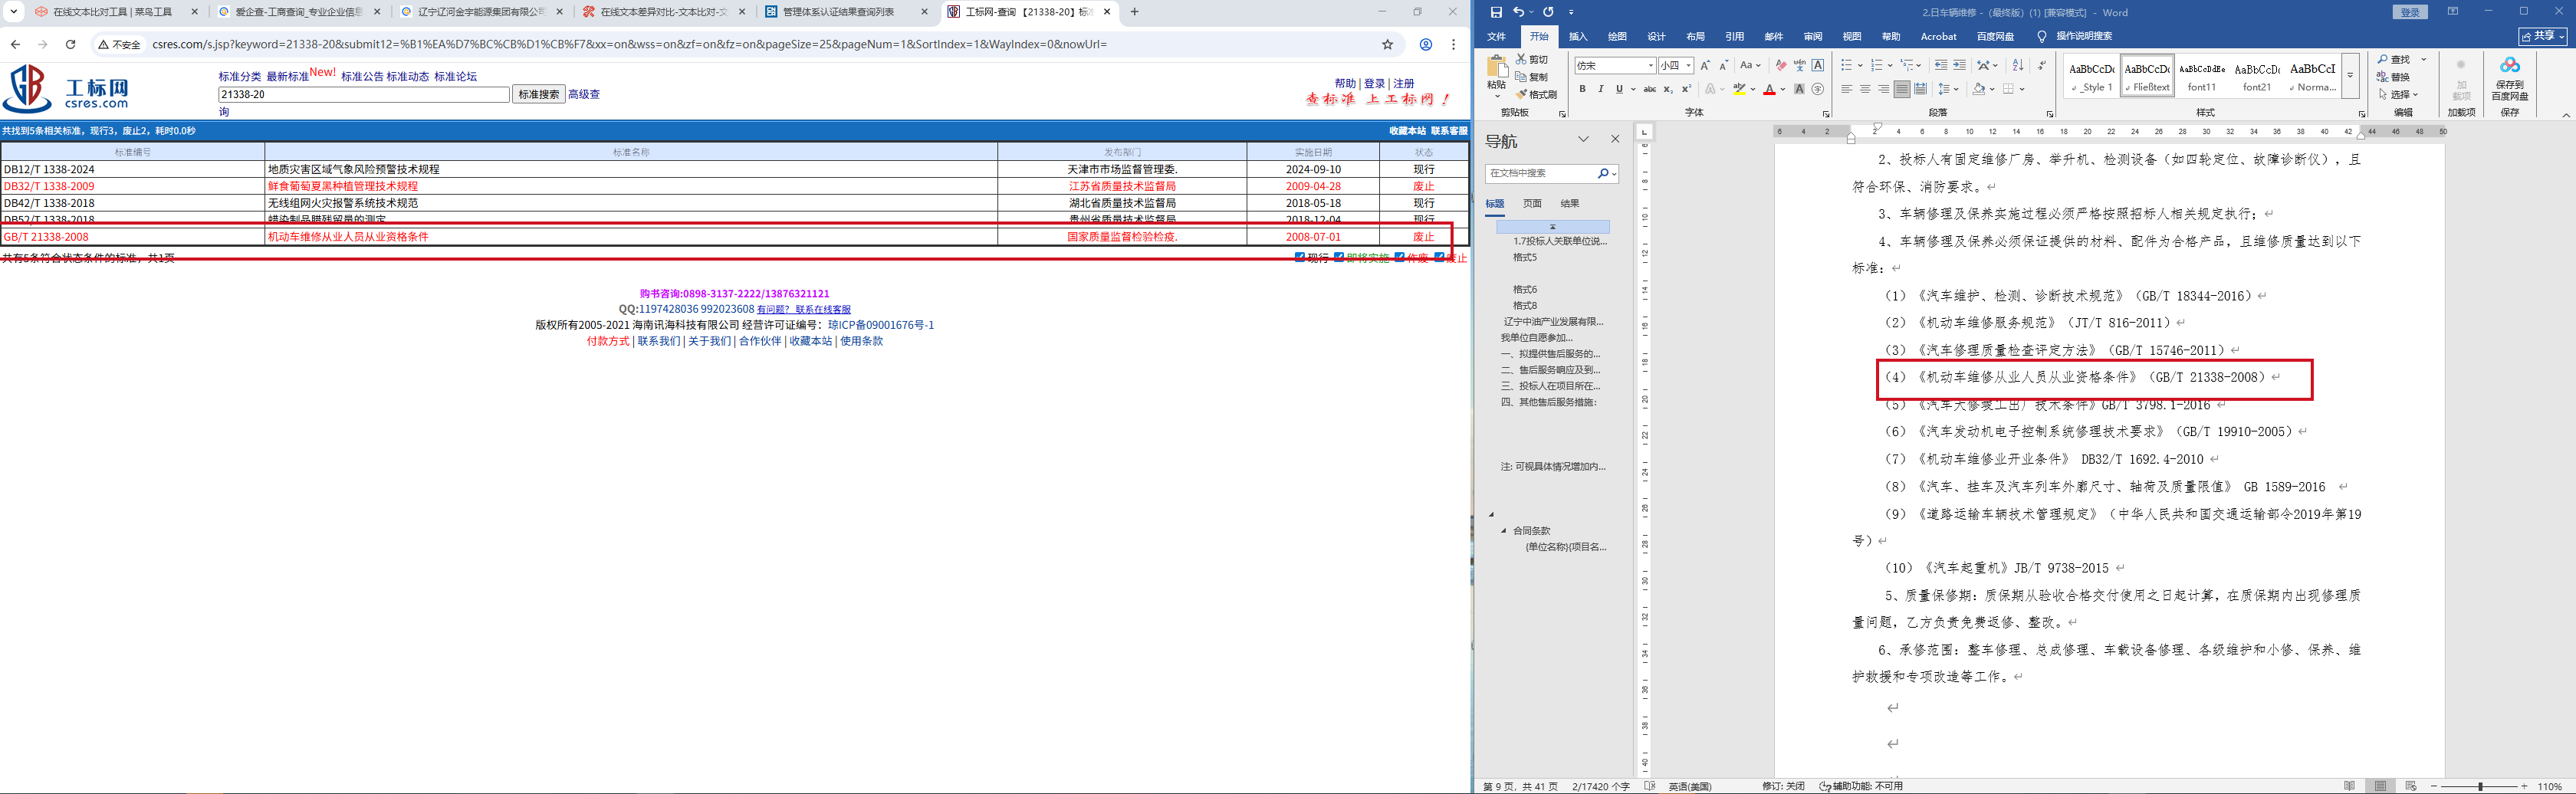The height and width of the screenshot is (794, 2576).
Task: Click the 标准搜索 search button
Action: tap(539, 94)
